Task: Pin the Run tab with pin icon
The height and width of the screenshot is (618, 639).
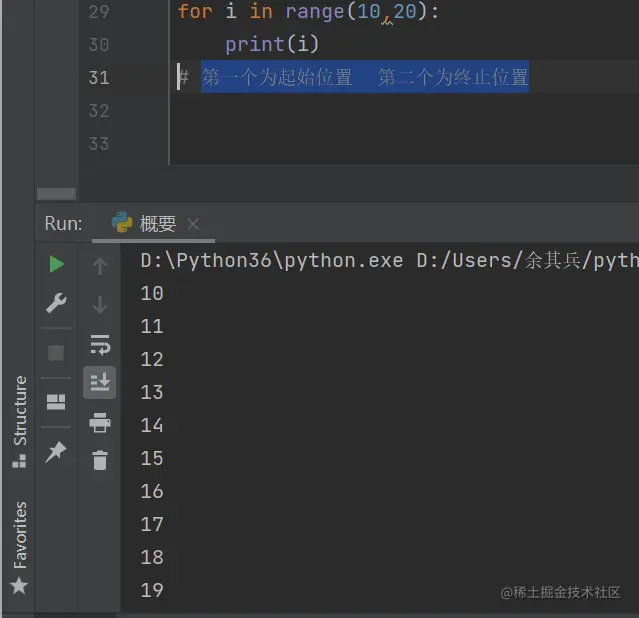Action: coord(56,452)
